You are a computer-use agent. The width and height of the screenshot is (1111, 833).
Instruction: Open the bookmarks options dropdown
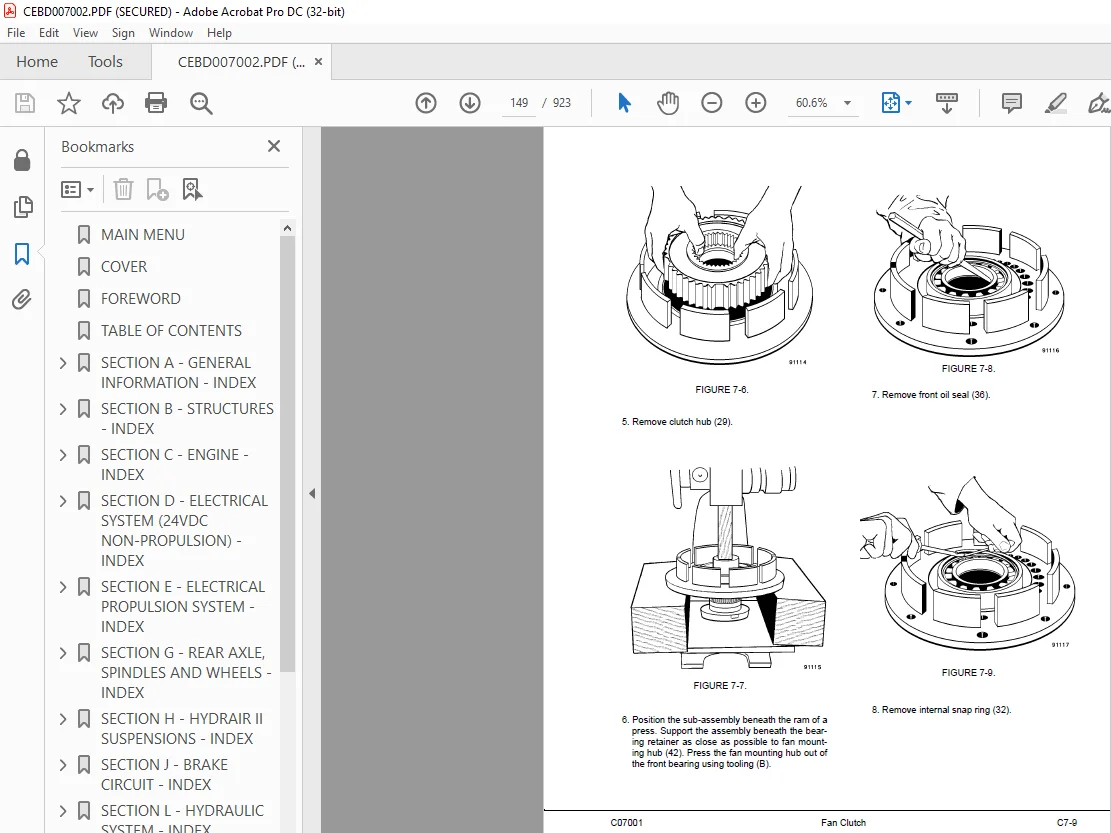(x=77, y=189)
